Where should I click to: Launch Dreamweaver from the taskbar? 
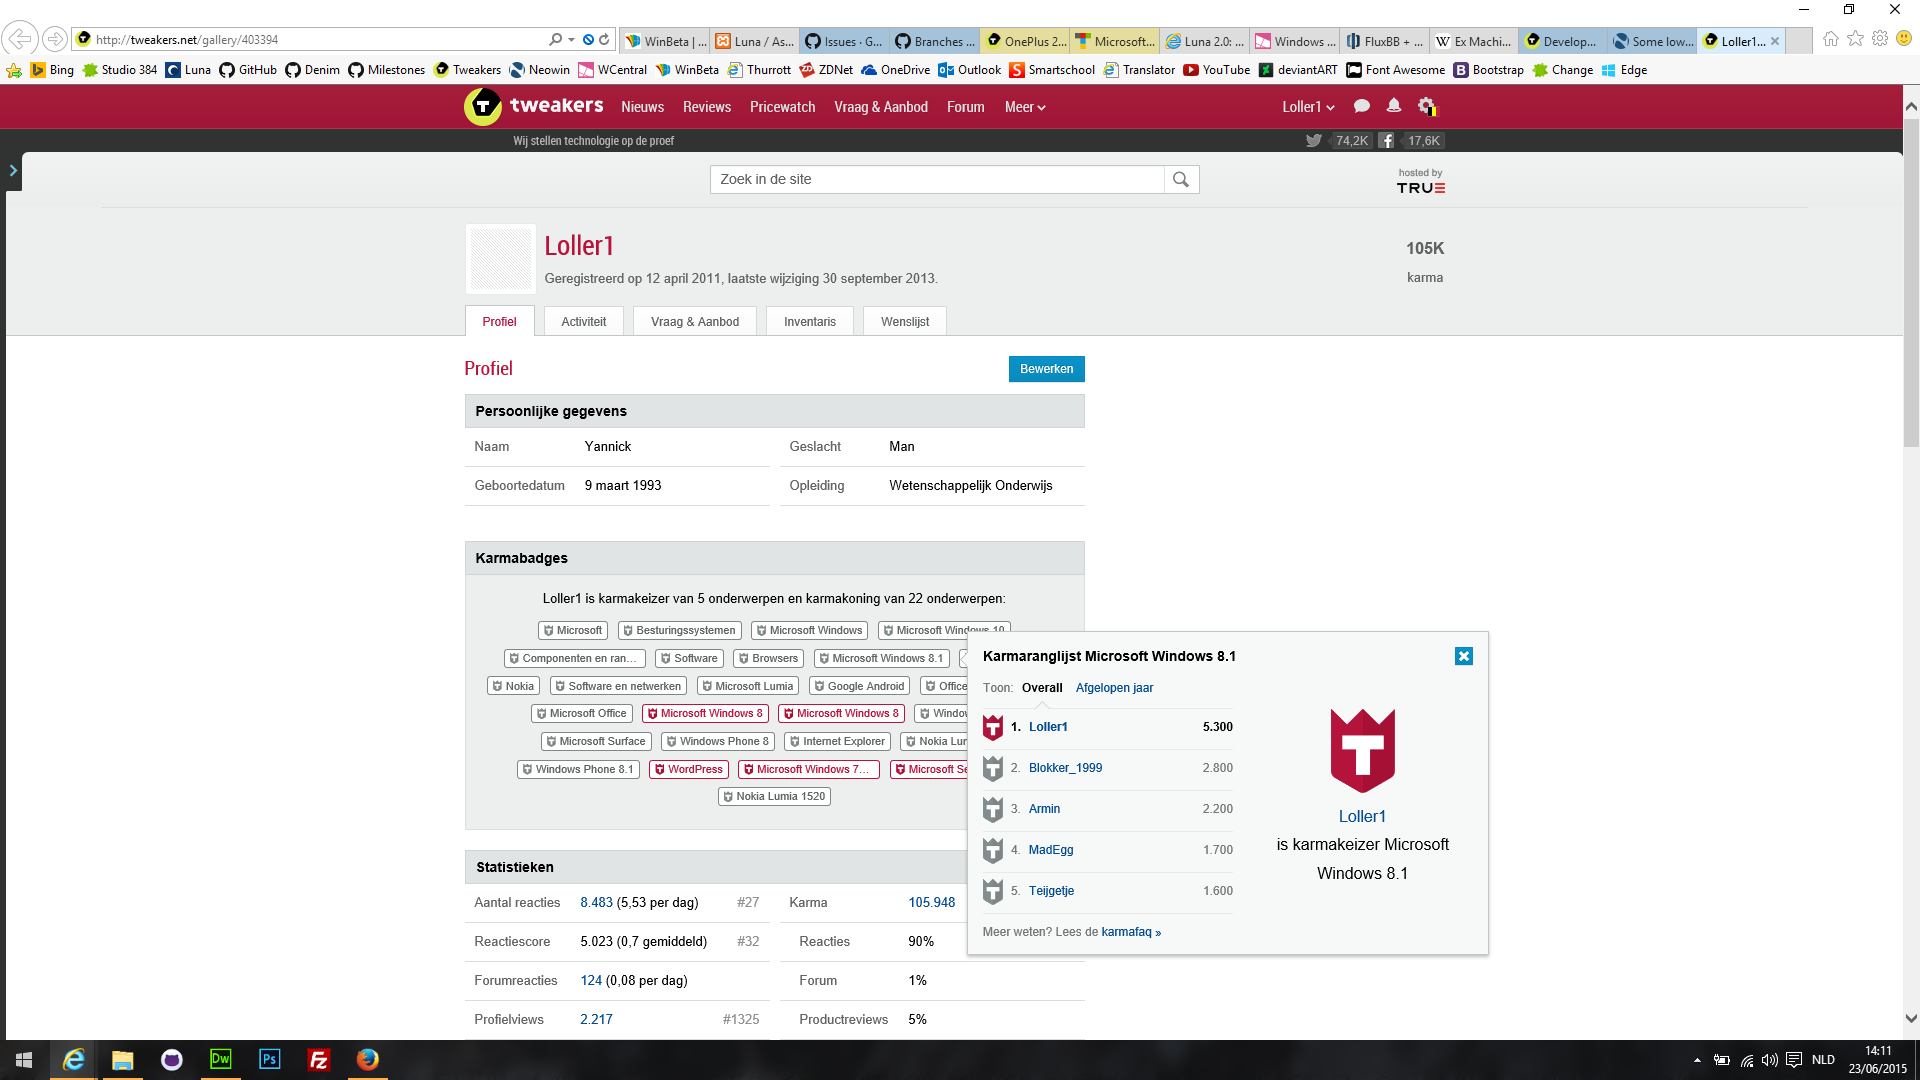click(220, 1060)
